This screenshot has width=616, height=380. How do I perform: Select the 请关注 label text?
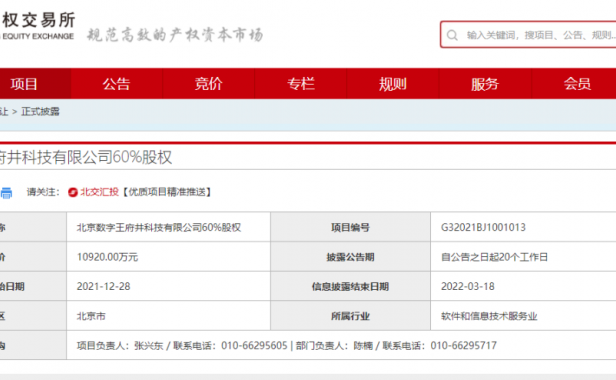(43, 192)
